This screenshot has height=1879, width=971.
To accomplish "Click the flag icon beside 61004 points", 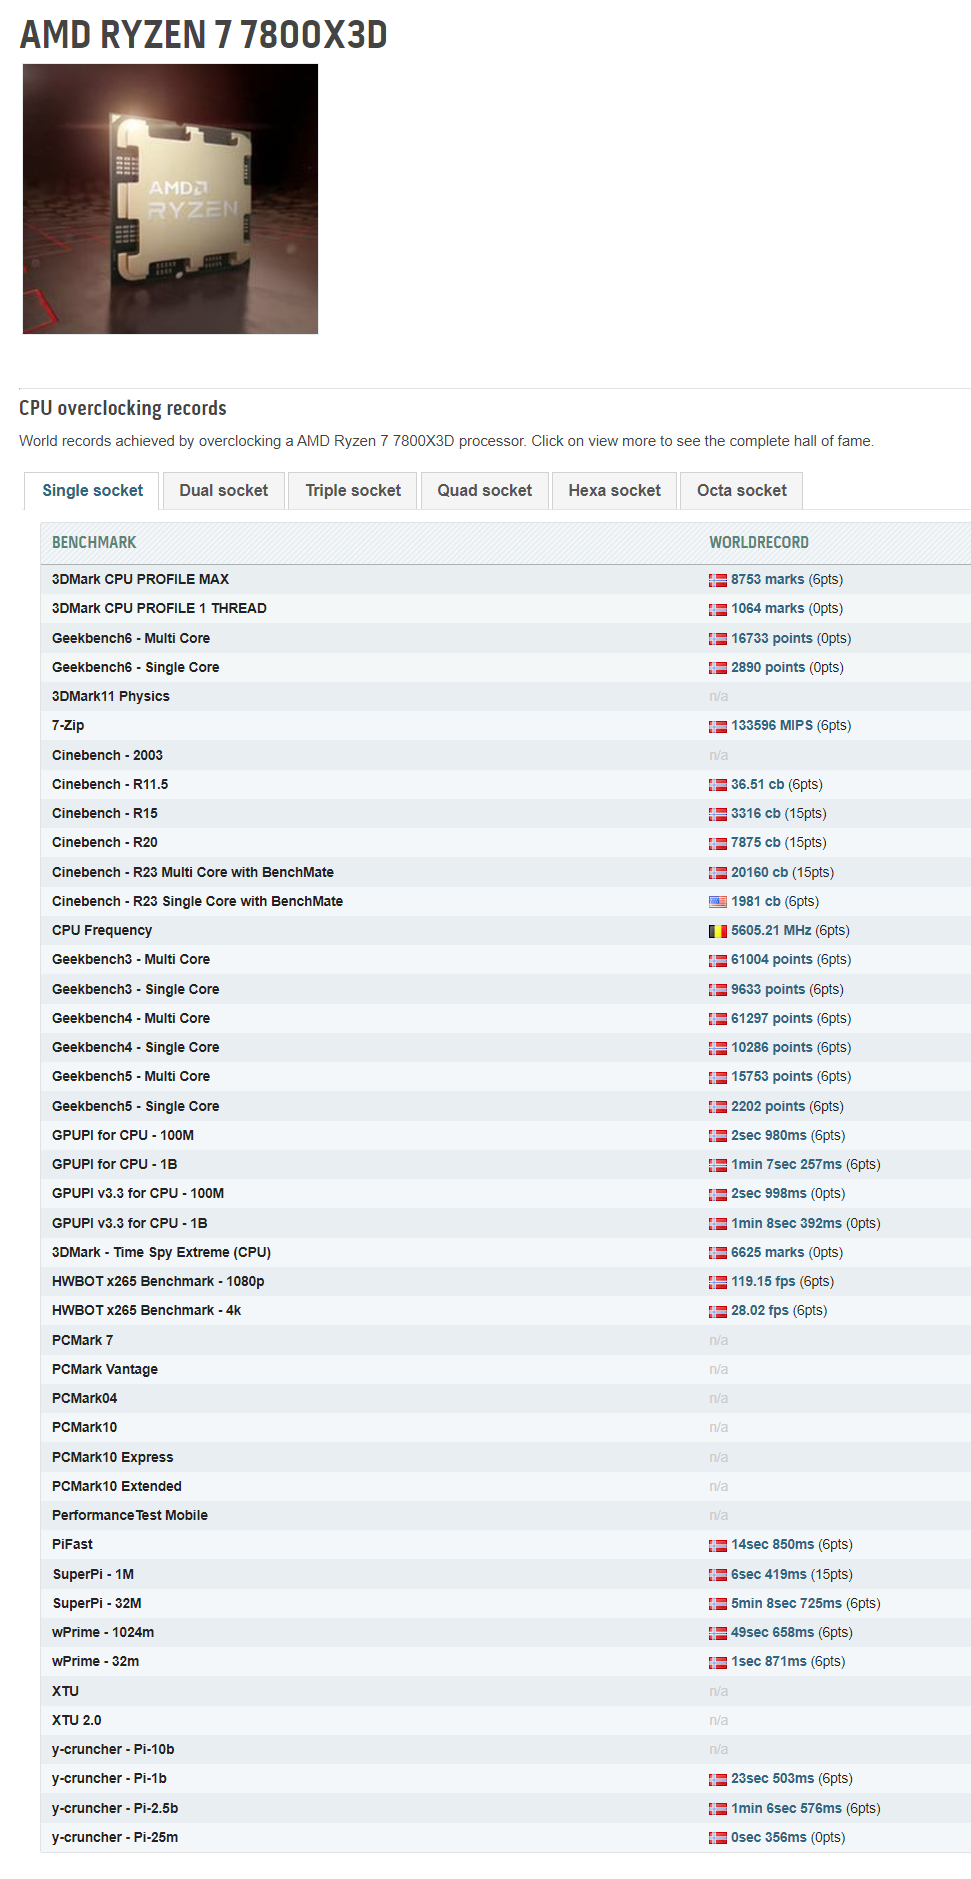I will pyautogui.click(x=718, y=960).
